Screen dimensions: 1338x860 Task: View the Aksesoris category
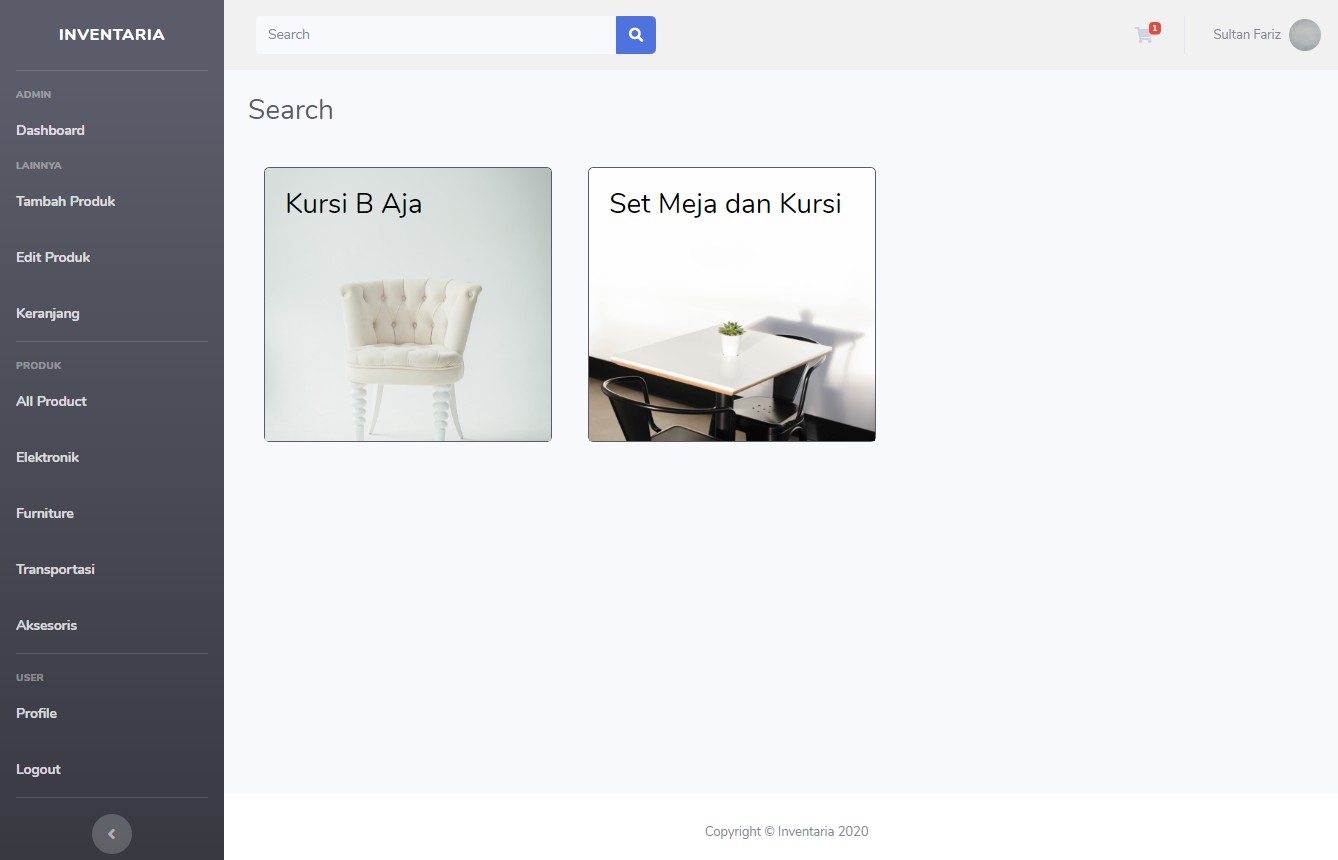47,625
